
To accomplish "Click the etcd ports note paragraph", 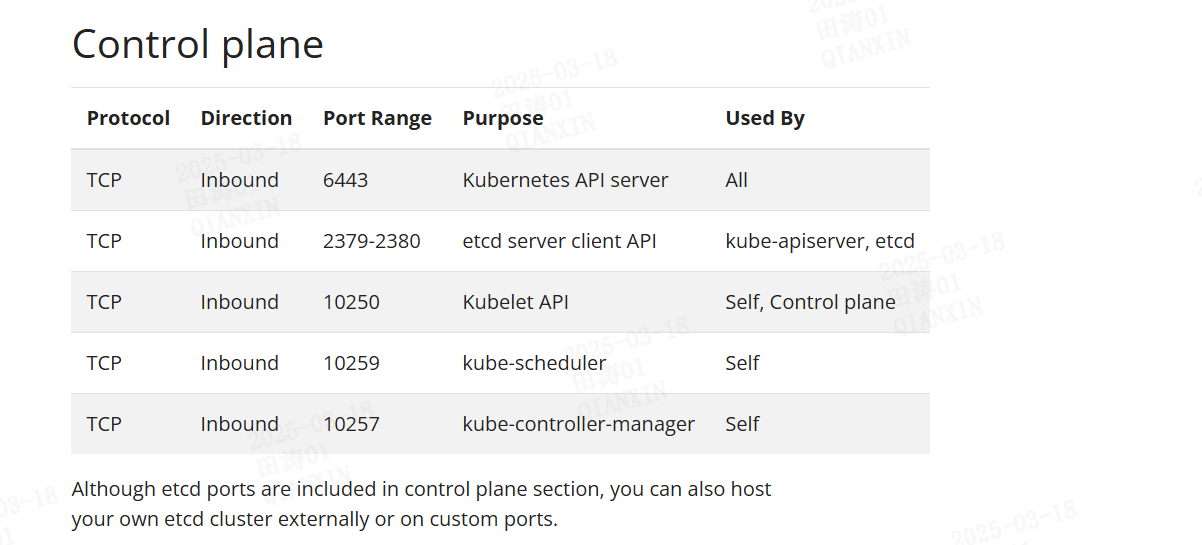I will click(421, 504).
